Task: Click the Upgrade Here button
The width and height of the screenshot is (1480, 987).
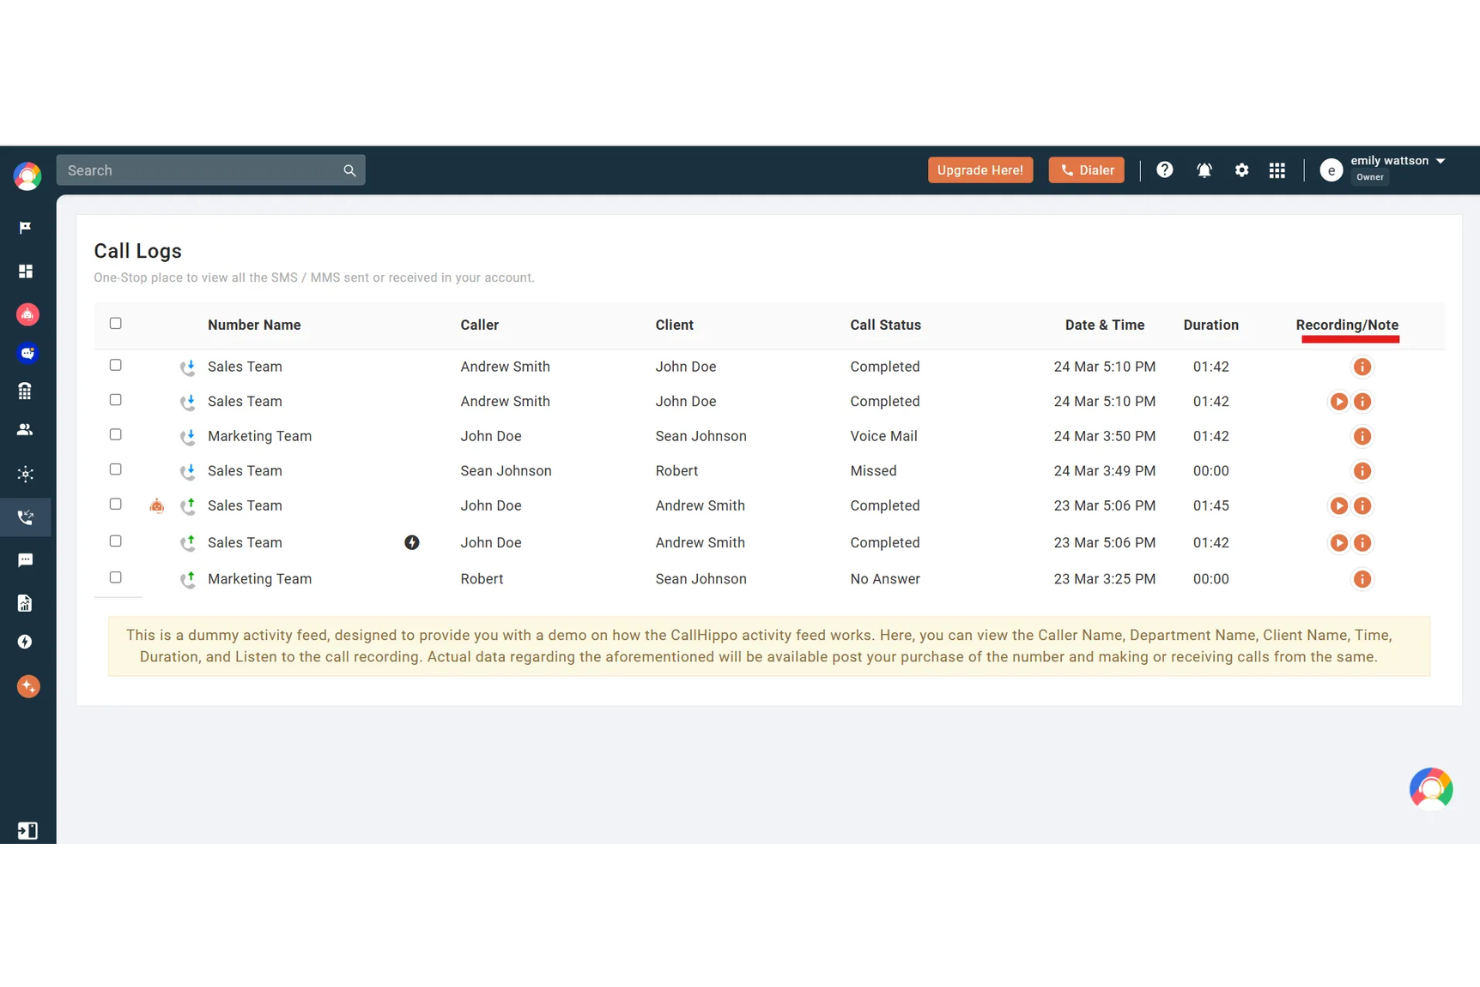Action: [x=980, y=170]
